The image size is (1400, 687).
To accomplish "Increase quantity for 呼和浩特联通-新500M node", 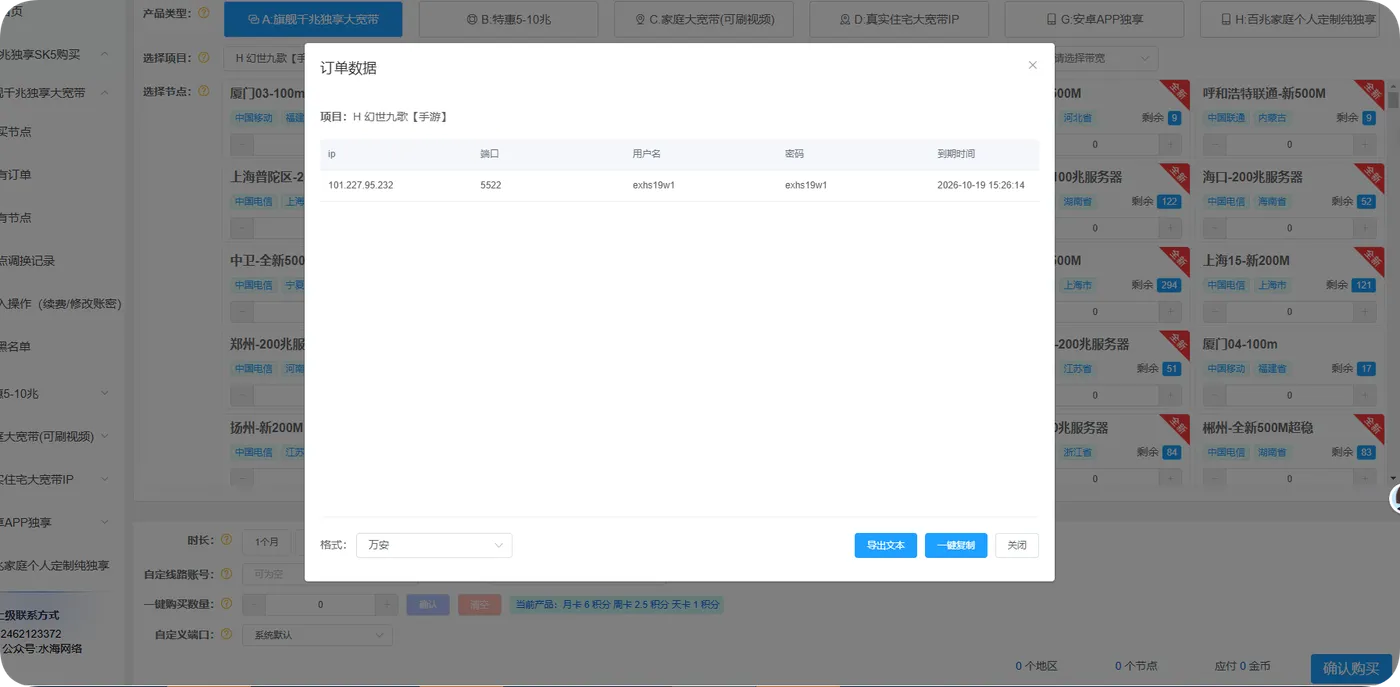I will [x=1365, y=144].
